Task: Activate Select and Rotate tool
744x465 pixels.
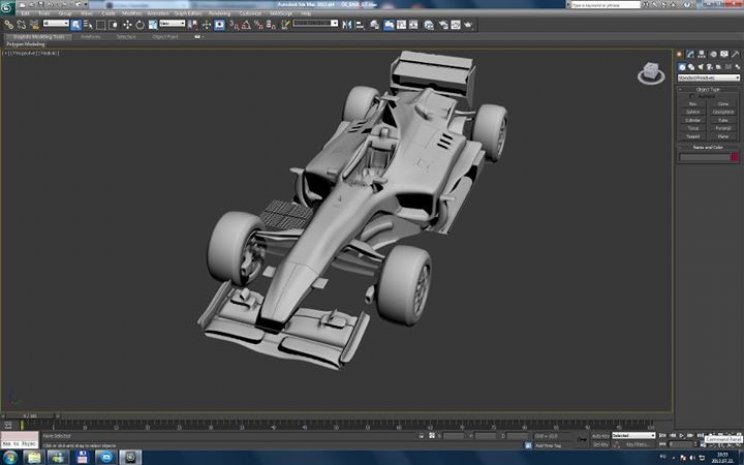Action: tap(140, 25)
